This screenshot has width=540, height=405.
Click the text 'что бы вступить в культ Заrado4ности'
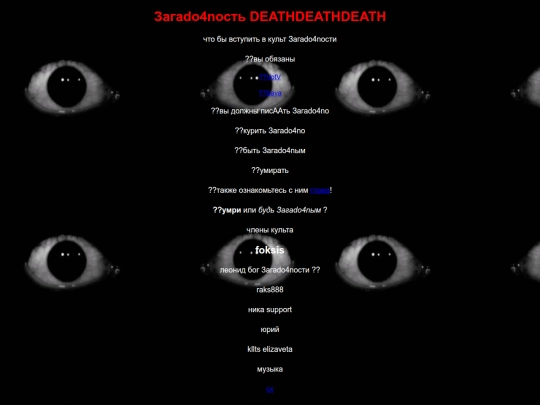(270, 39)
